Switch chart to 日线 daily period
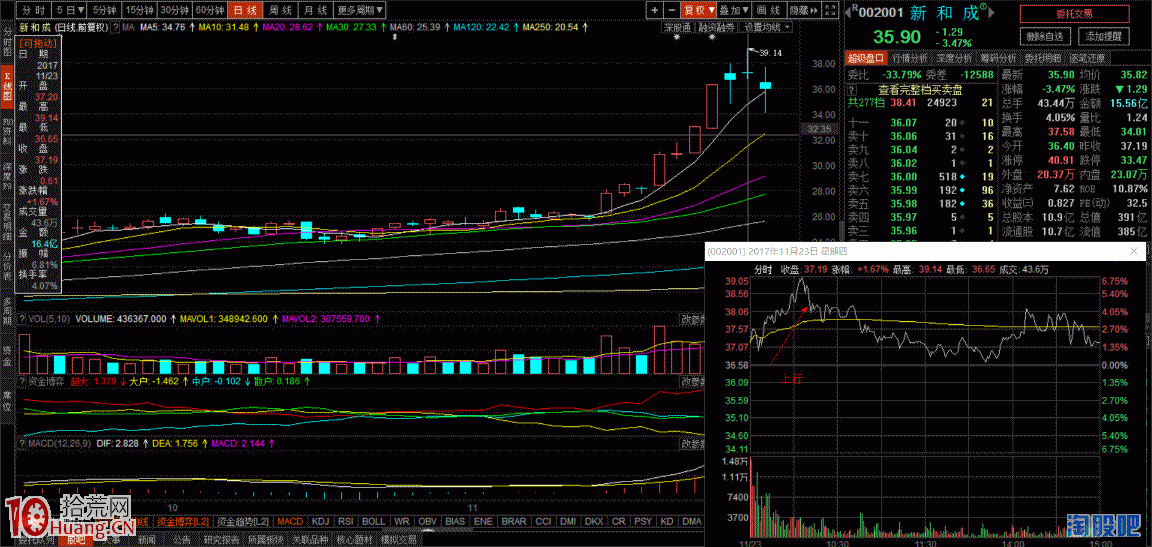Screen dimensions: 1152x547 [241, 9]
